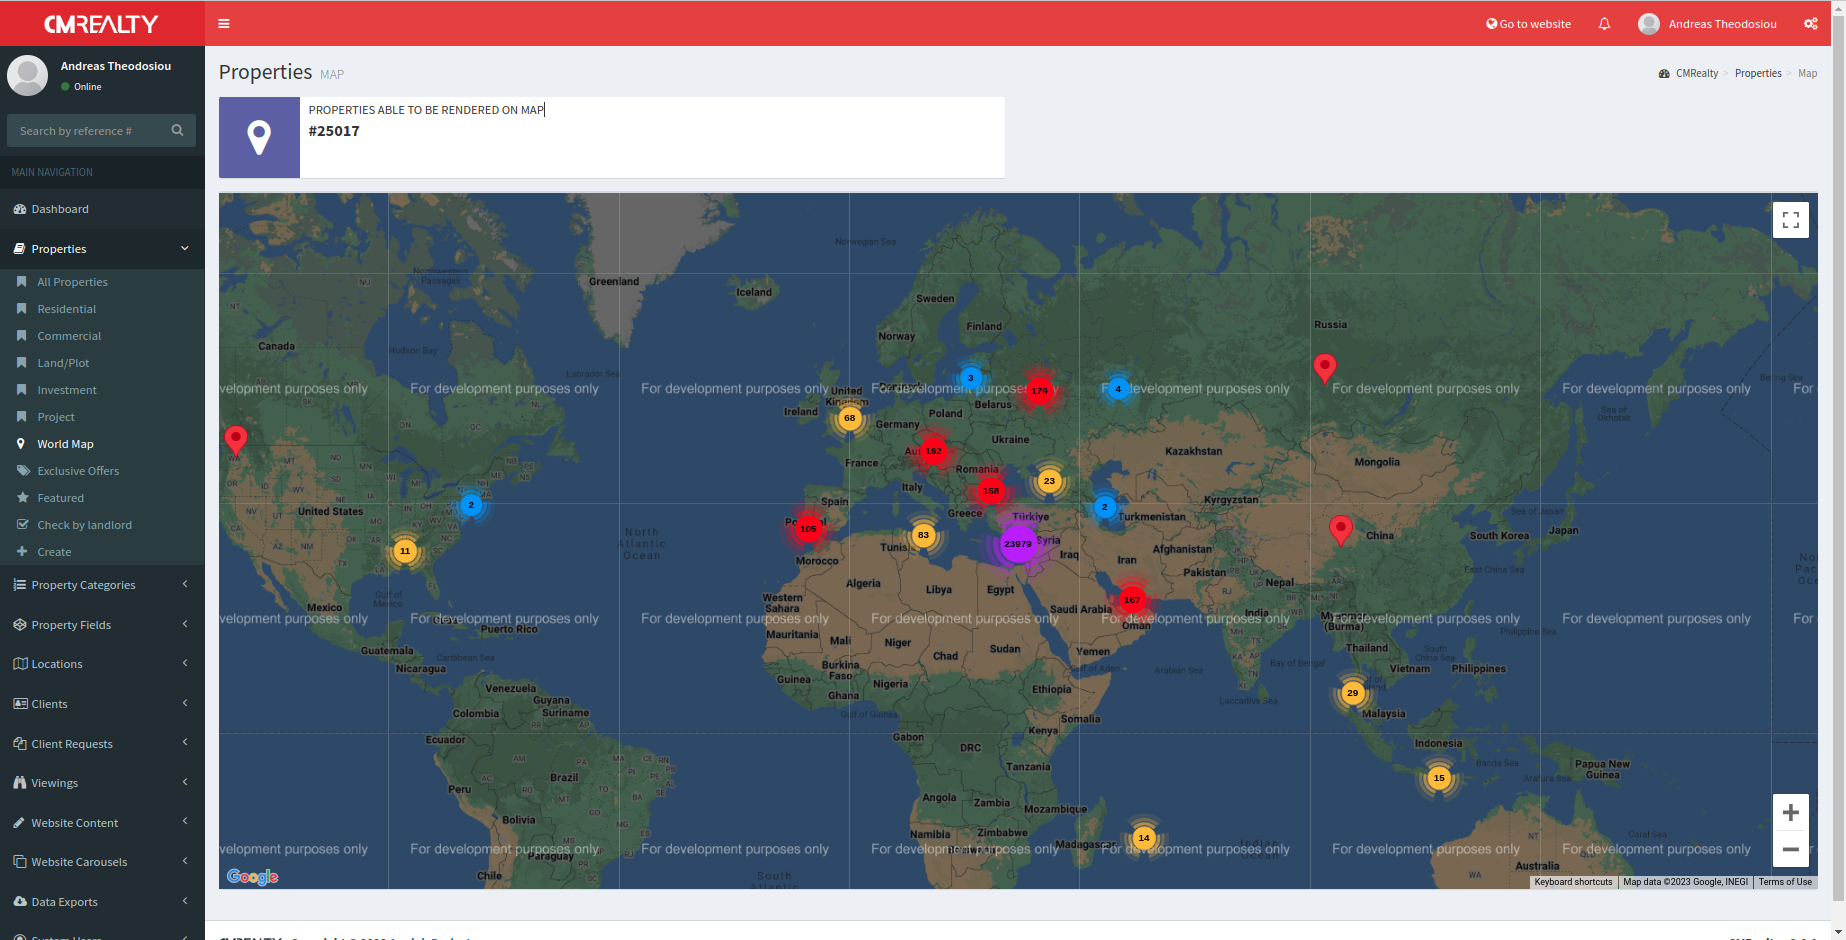Click the Google logo on map
Screen dimensions: 1846x940
pyautogui.click(x=252, y=876)
